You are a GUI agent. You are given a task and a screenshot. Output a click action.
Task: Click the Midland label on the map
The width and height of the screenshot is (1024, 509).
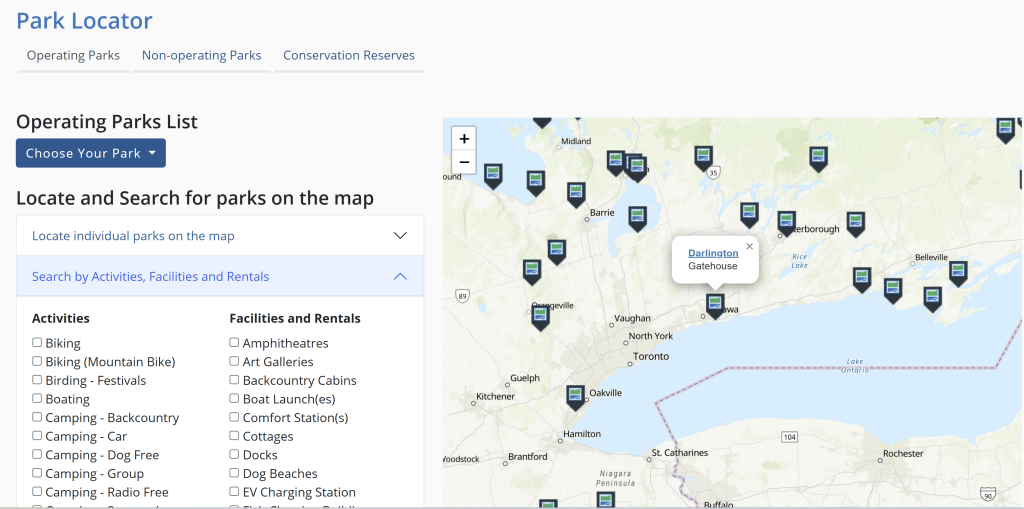(576, 141)
